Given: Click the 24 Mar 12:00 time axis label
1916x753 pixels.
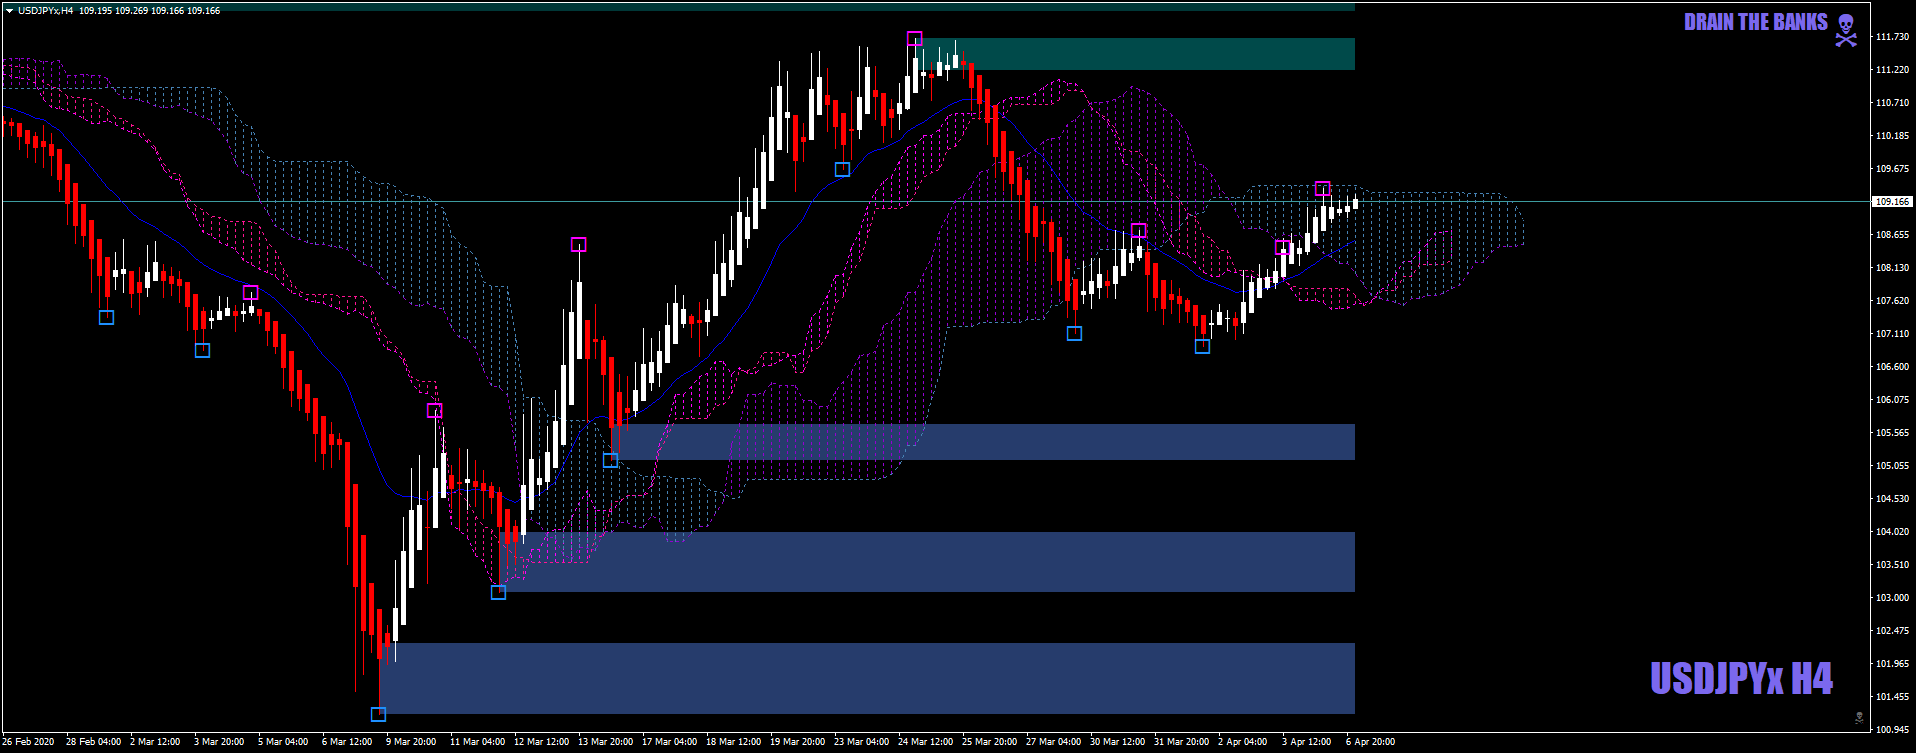Looking at the screenshot, I should [926, 742].
